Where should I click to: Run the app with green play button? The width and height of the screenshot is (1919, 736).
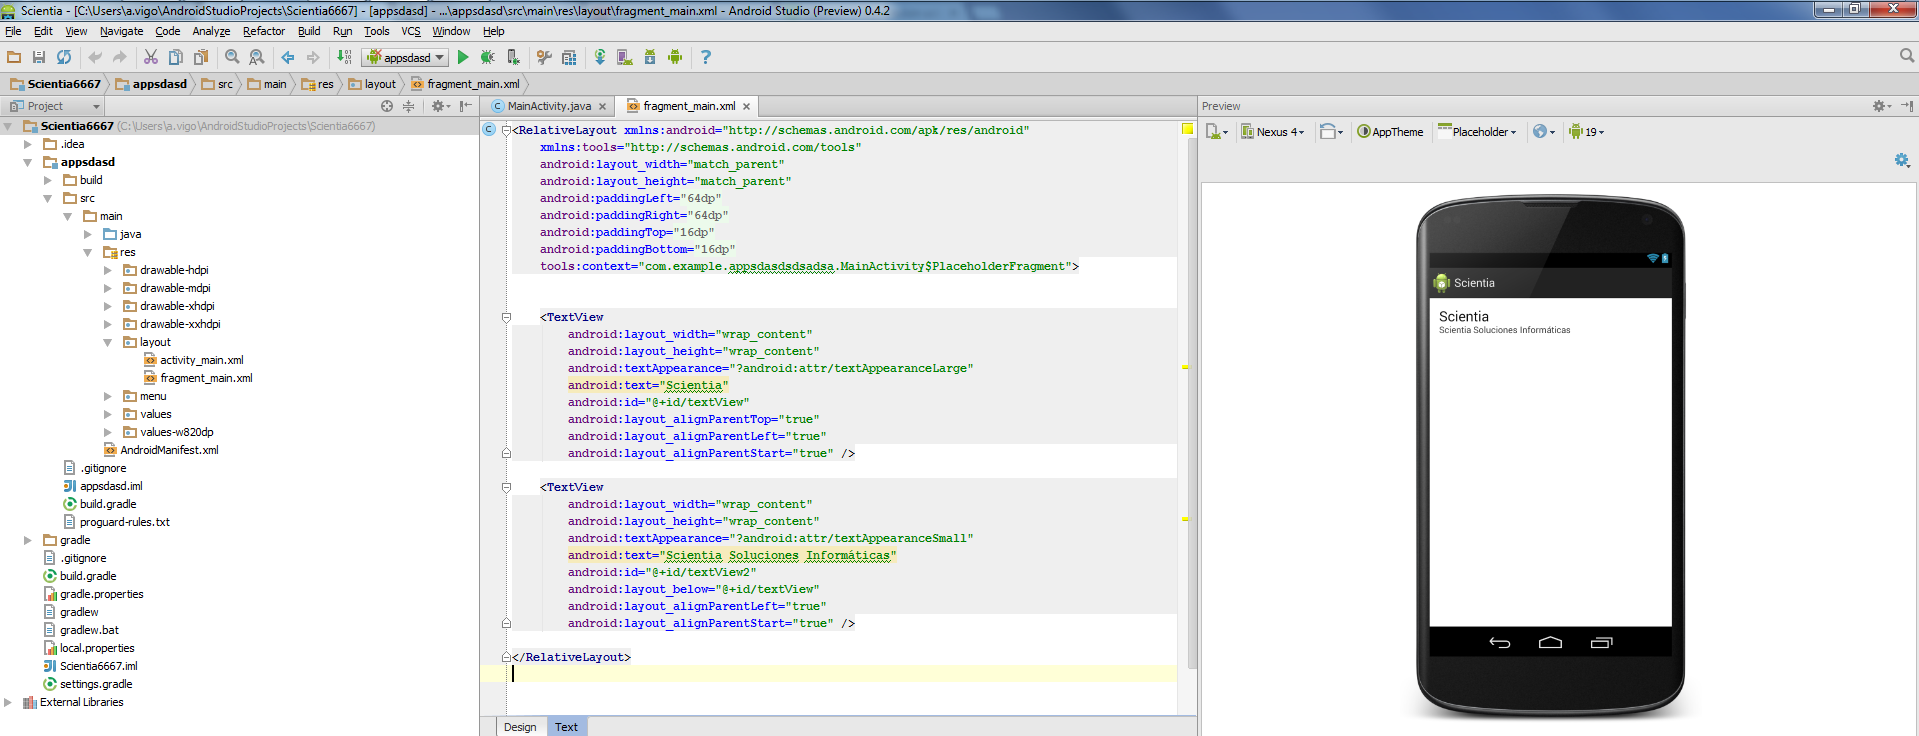tap(463, 57)
